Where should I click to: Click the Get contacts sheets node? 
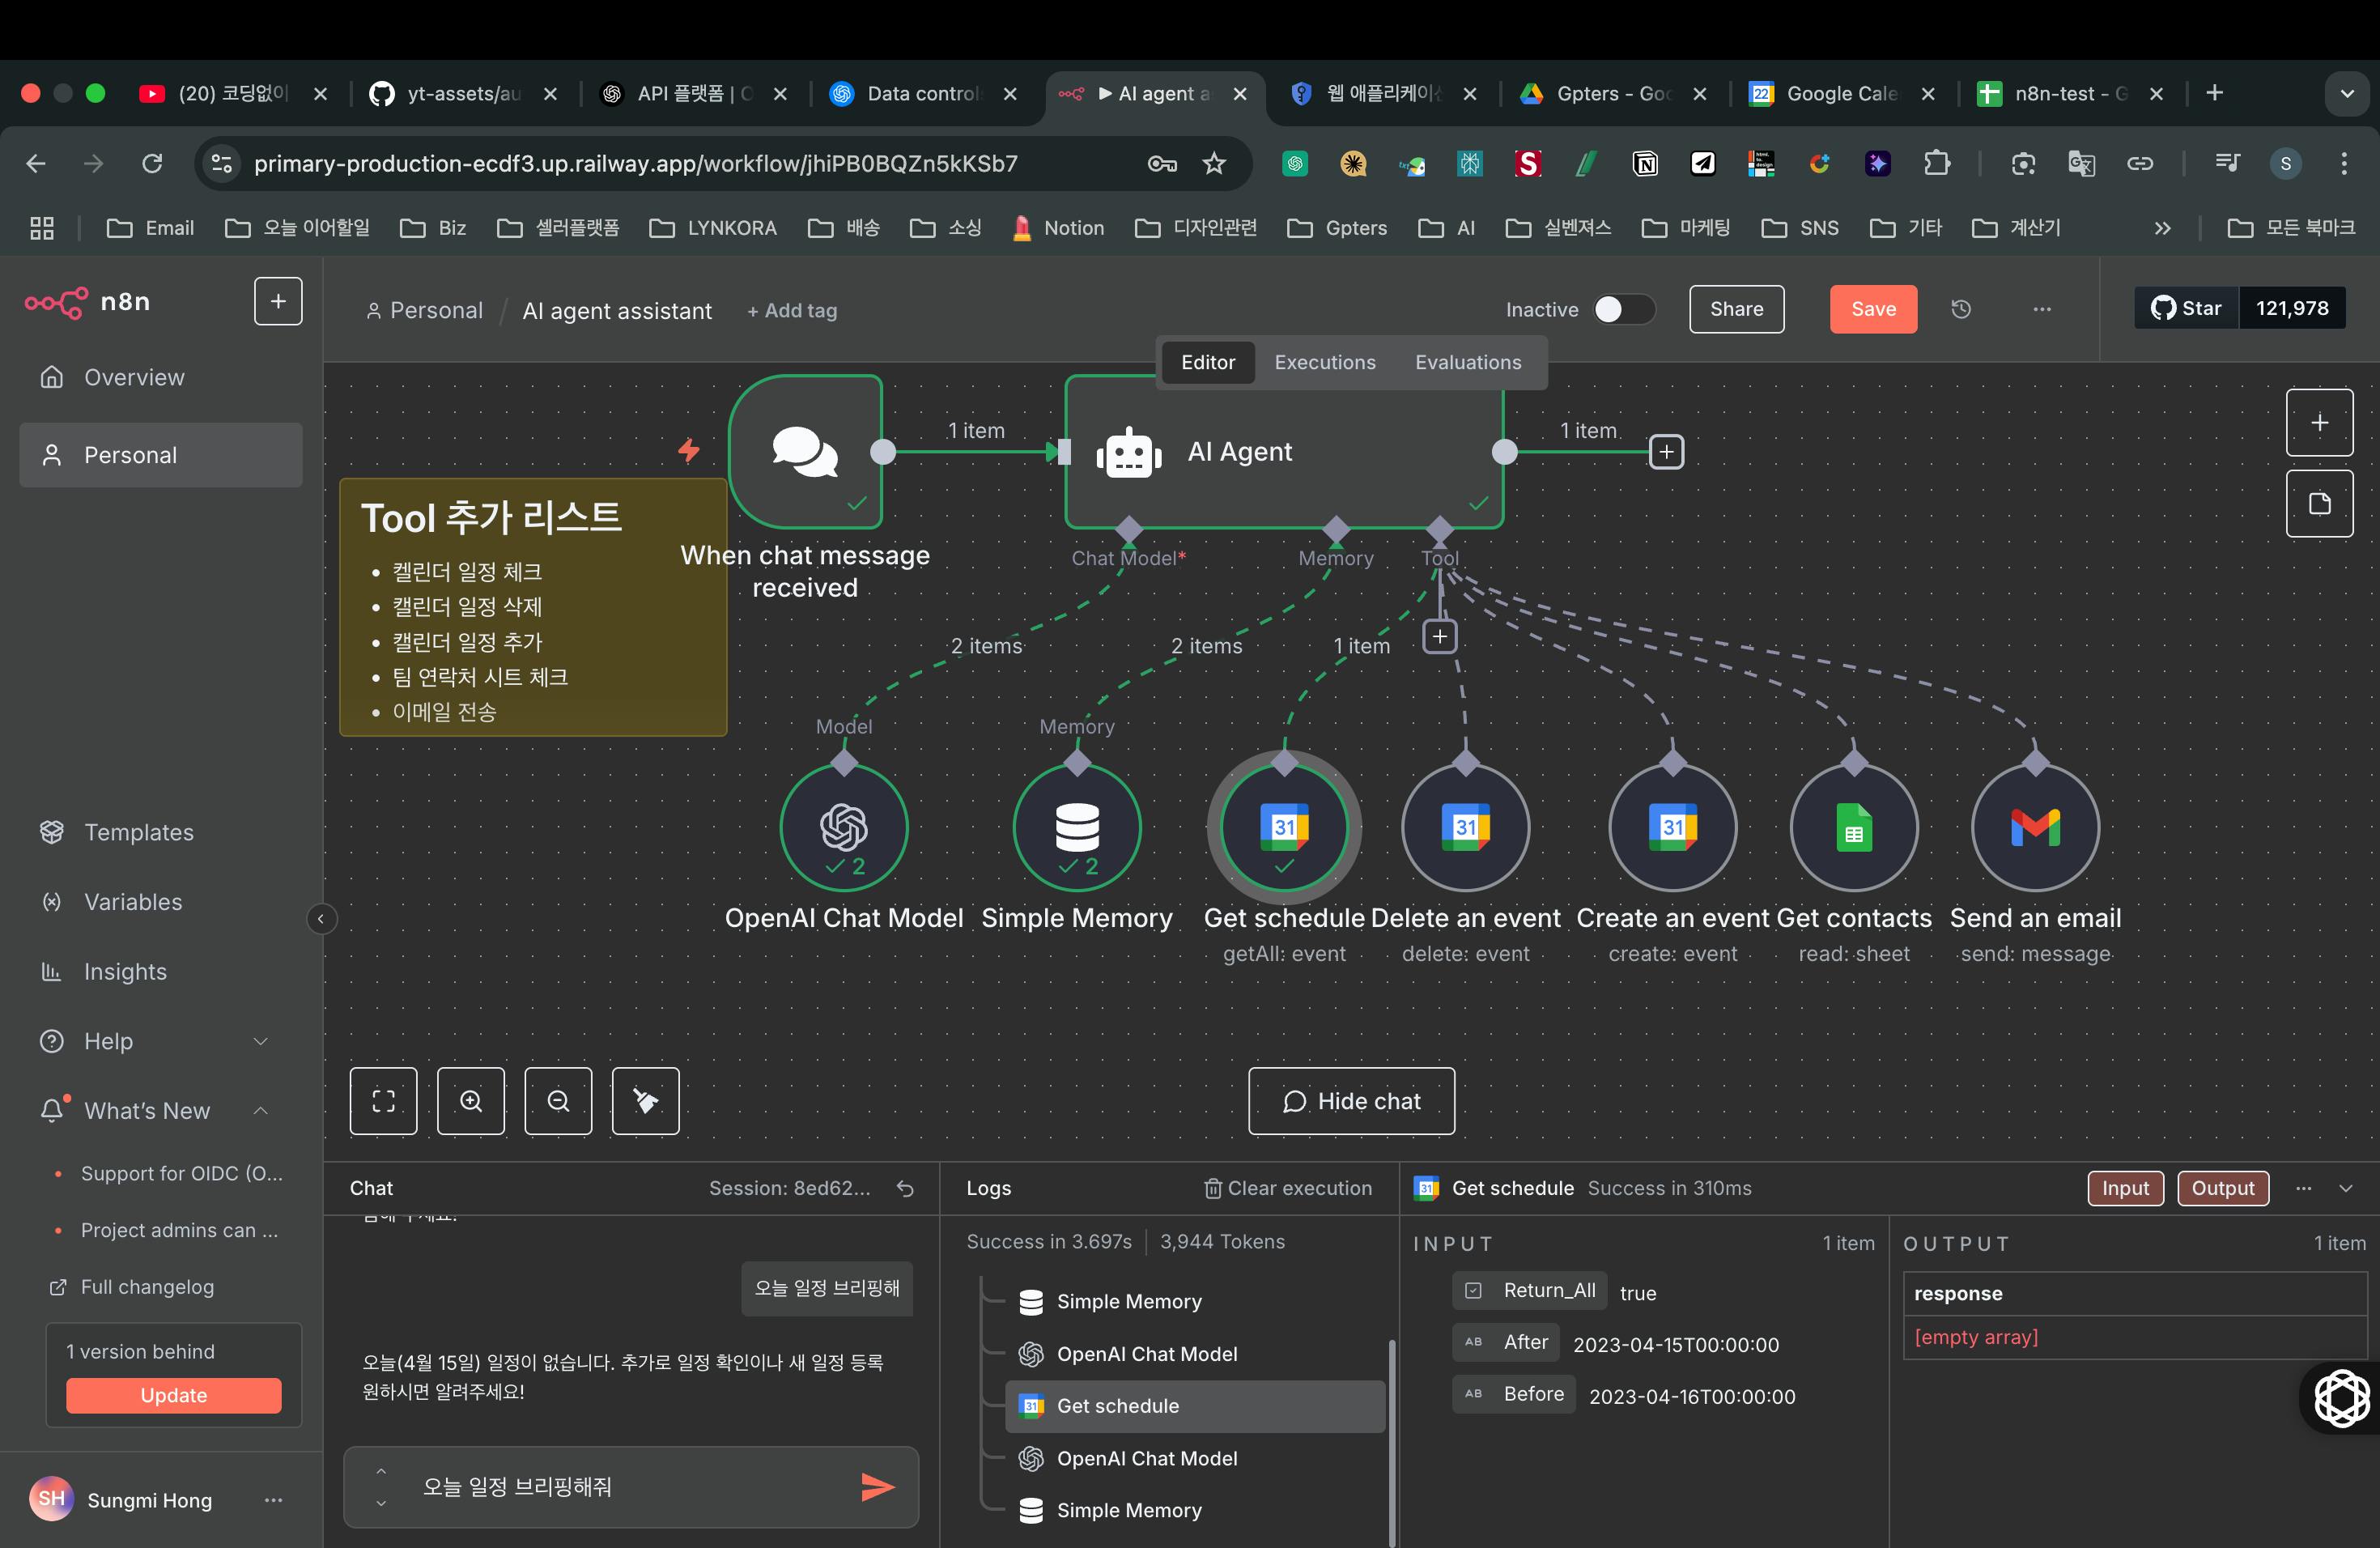pyautogui.click(x=1853, y=827)
